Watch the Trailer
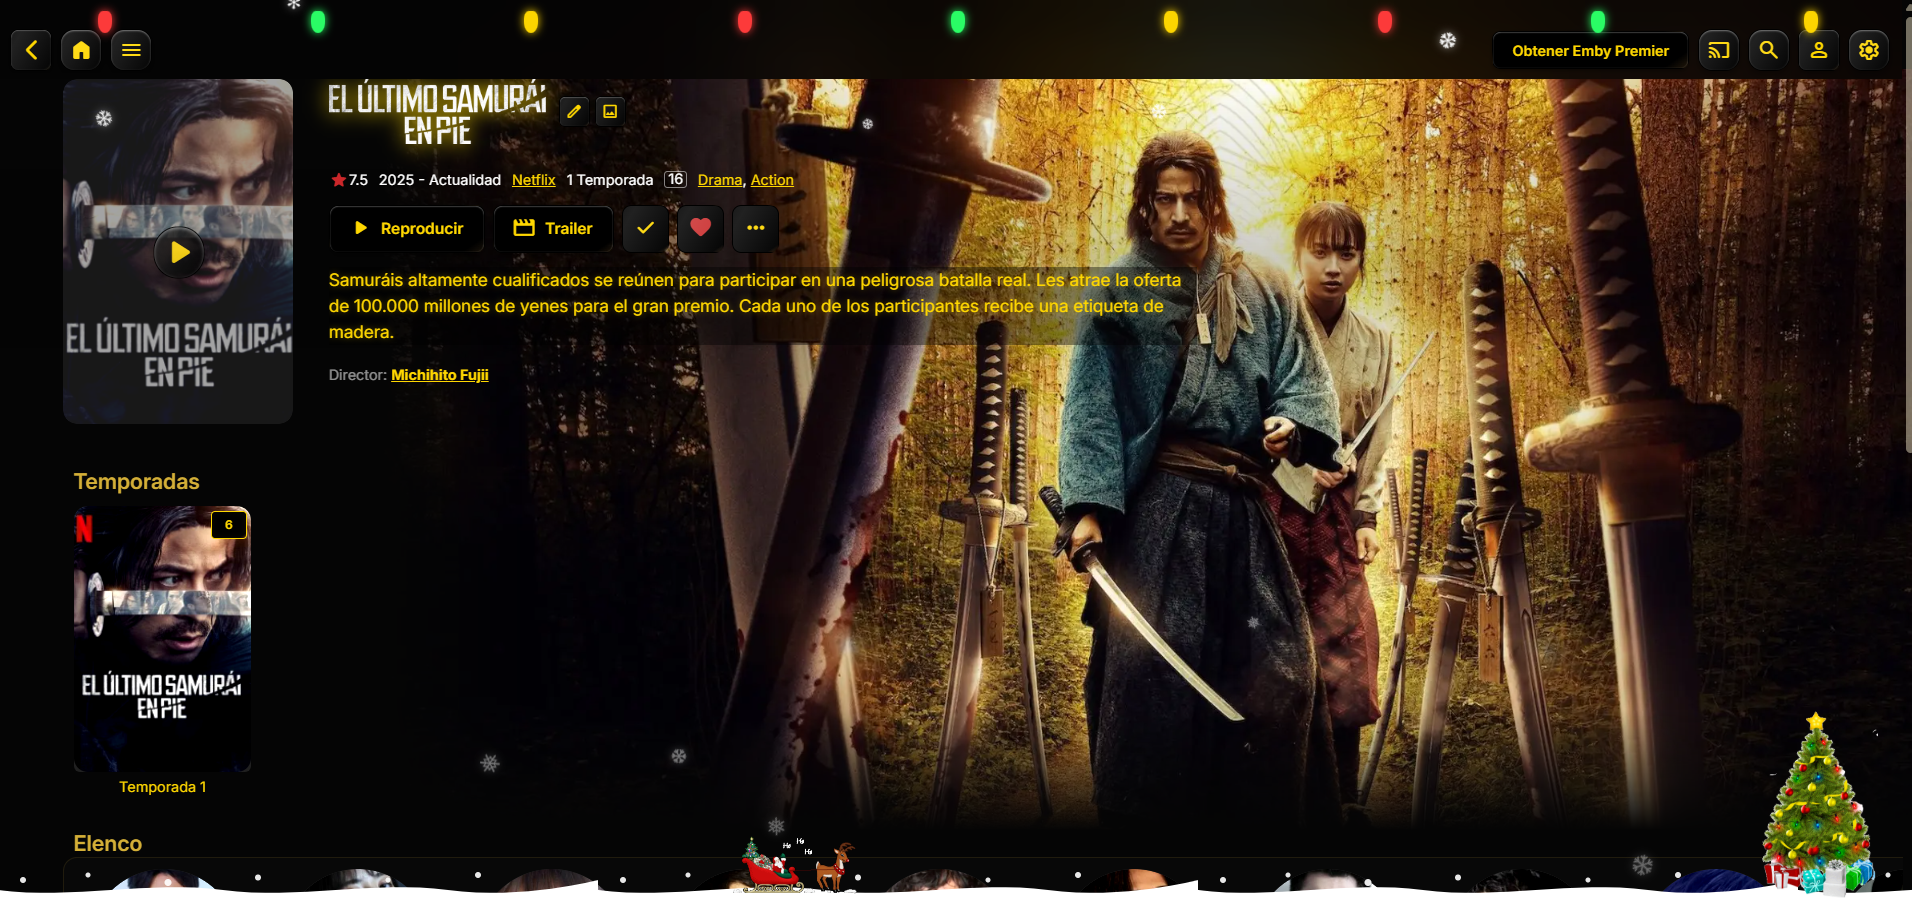Screen dimensions: 1912x910 [x=553, y=228]
